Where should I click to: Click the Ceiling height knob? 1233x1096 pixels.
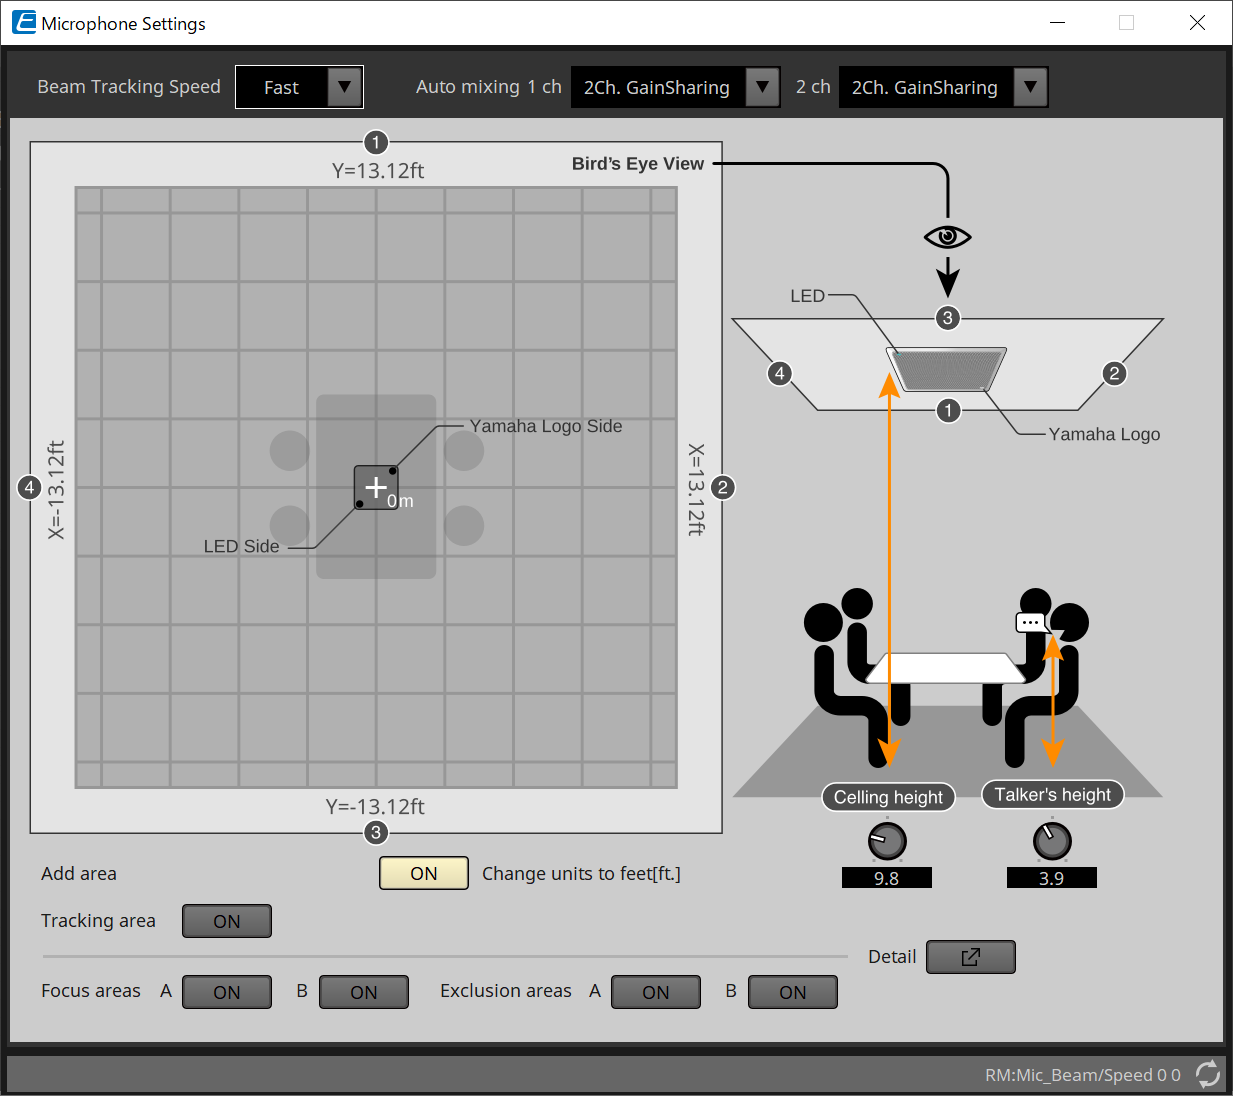887,841
